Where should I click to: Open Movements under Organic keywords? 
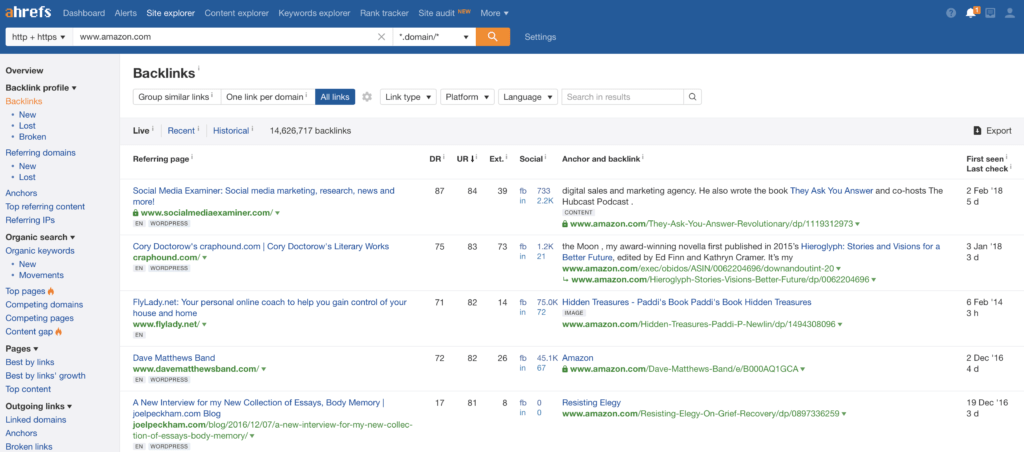(x=41, y=276)
